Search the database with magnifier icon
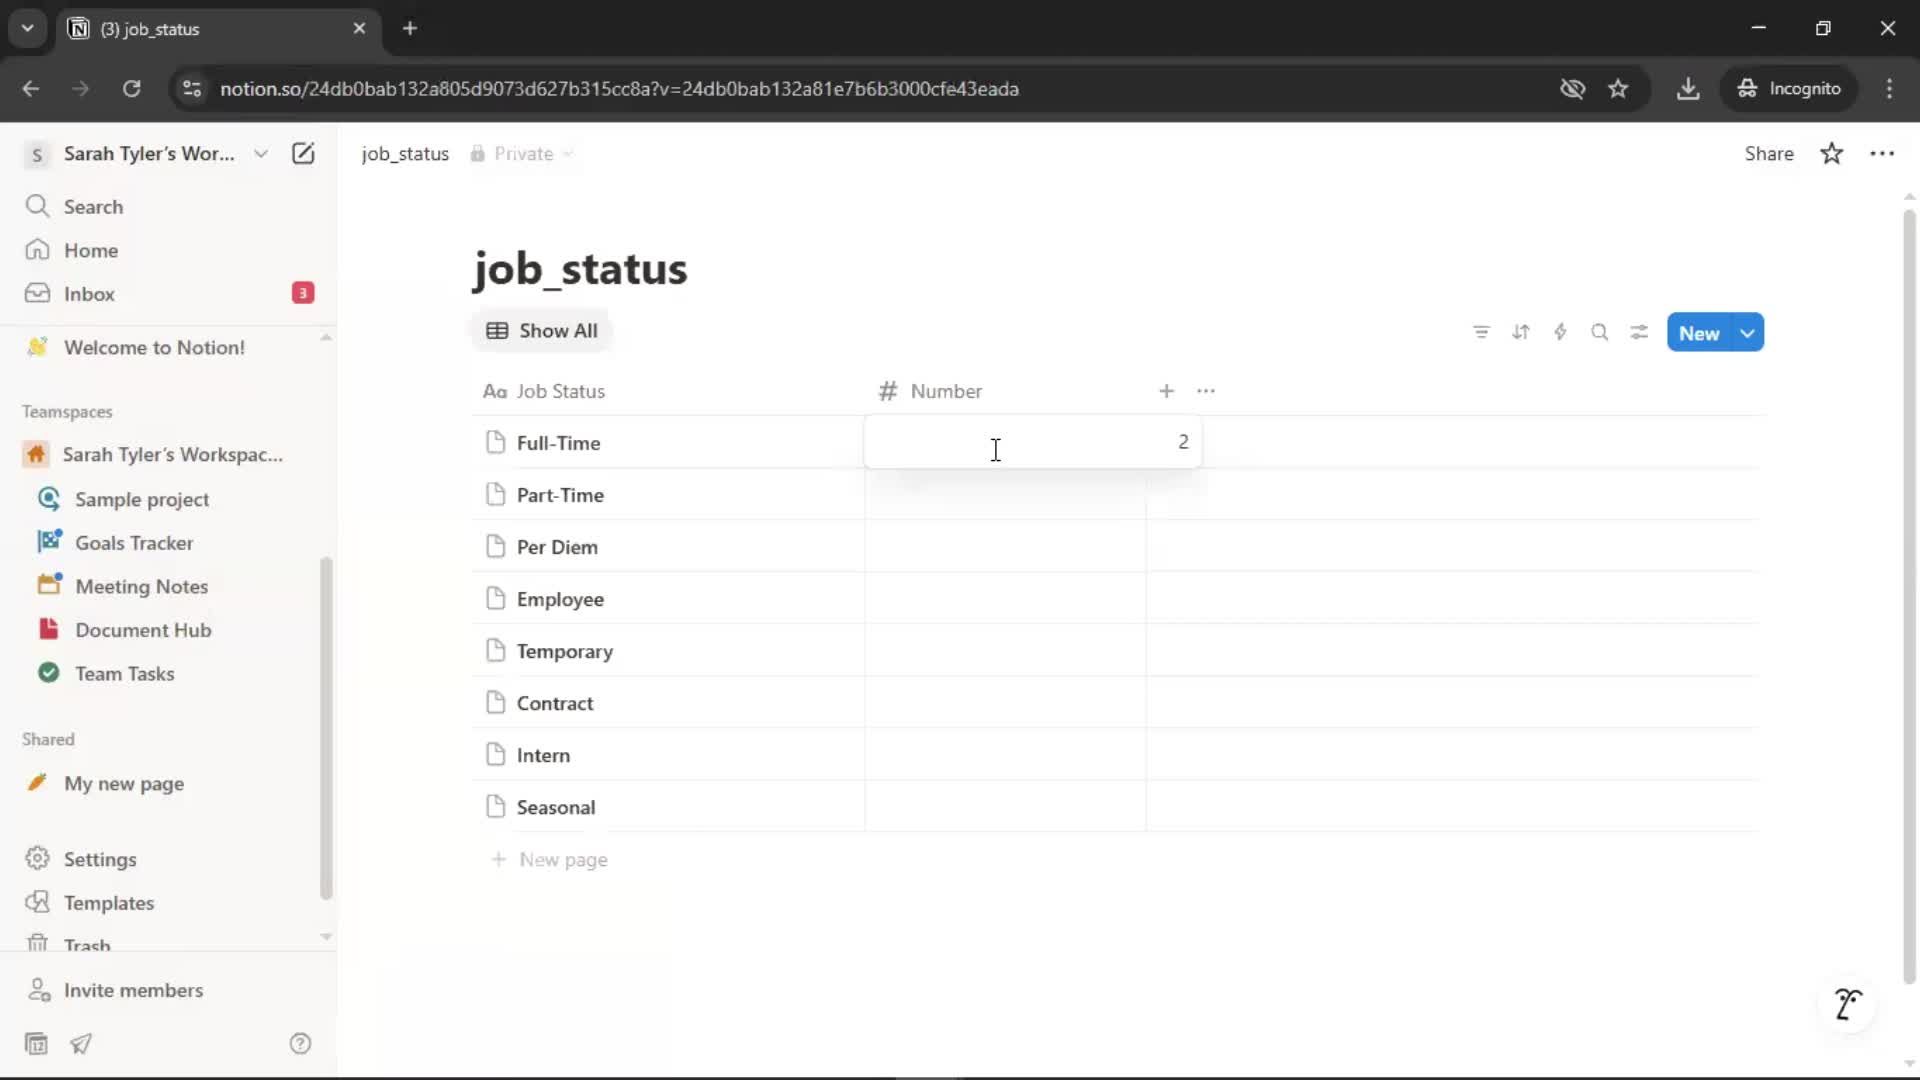 pos(1600,333)
